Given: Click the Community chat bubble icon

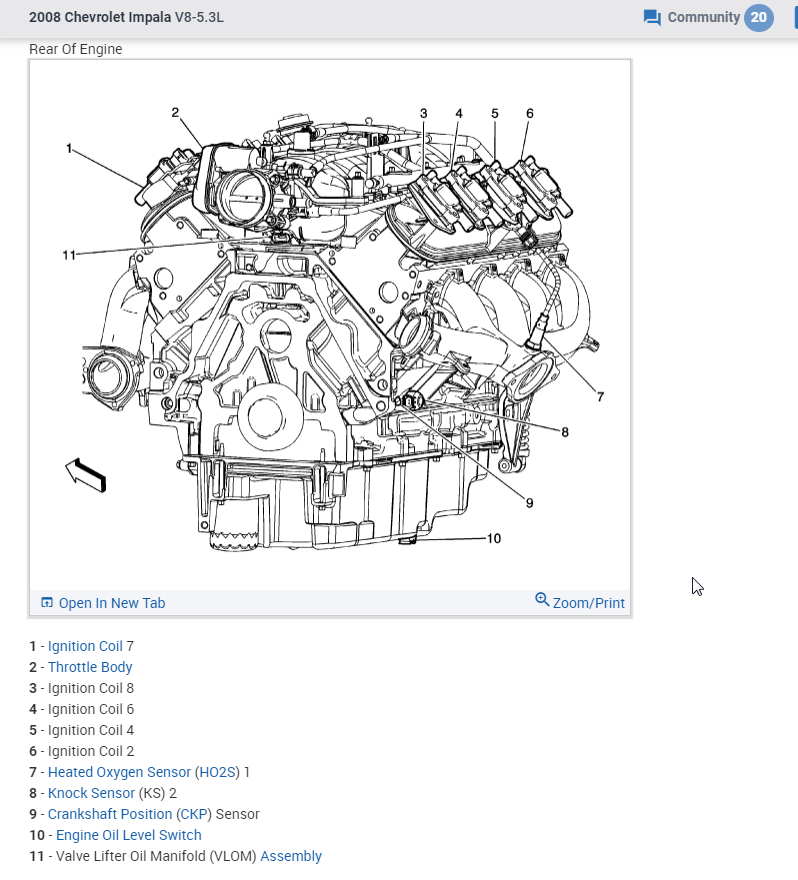Looking at the screenshot, I should coord(652,17).
